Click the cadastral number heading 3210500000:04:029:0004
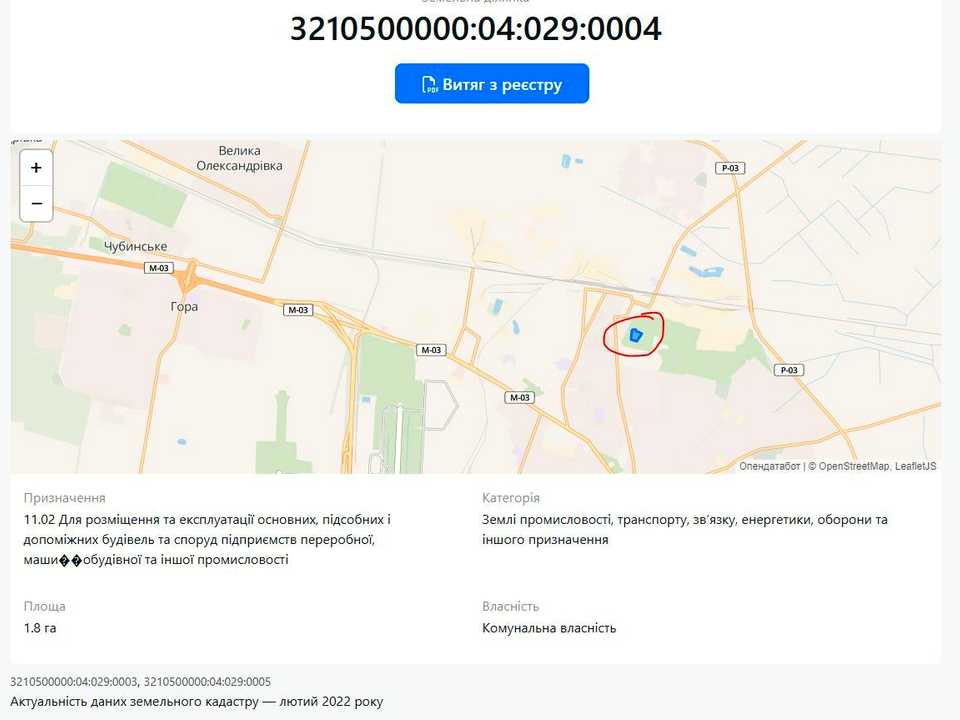960x720 pixels. pos(476,29)
